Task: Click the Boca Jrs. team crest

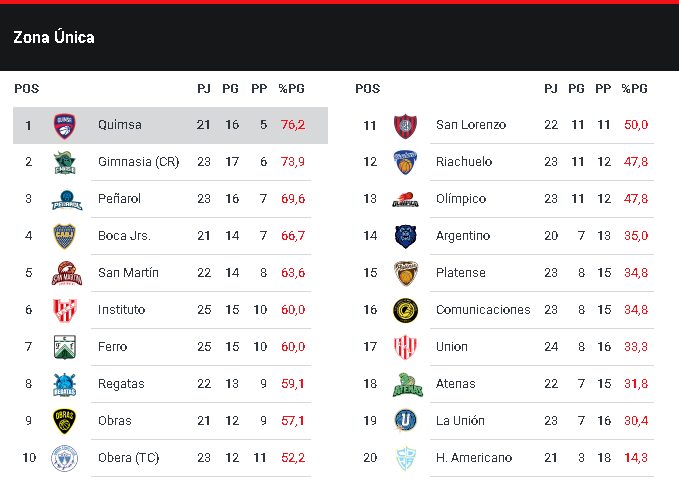Action: (66, 236)
